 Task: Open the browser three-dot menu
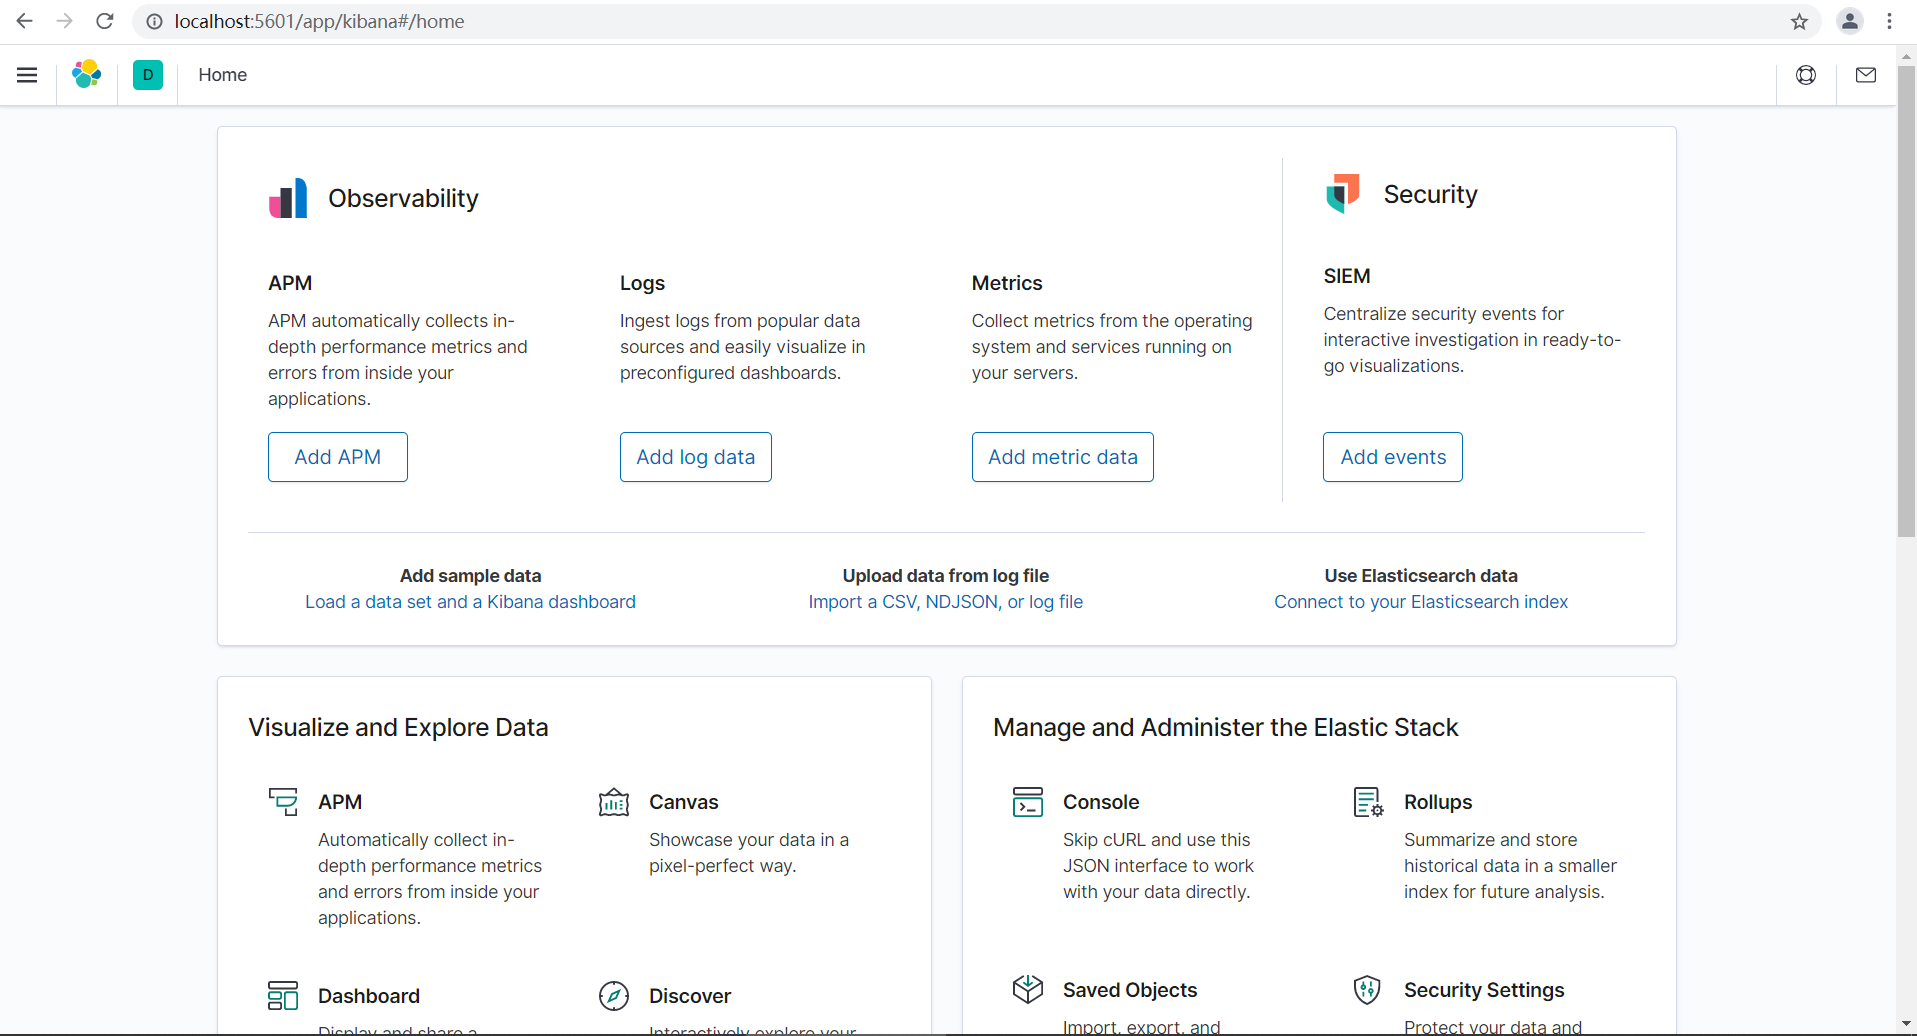1889,22
